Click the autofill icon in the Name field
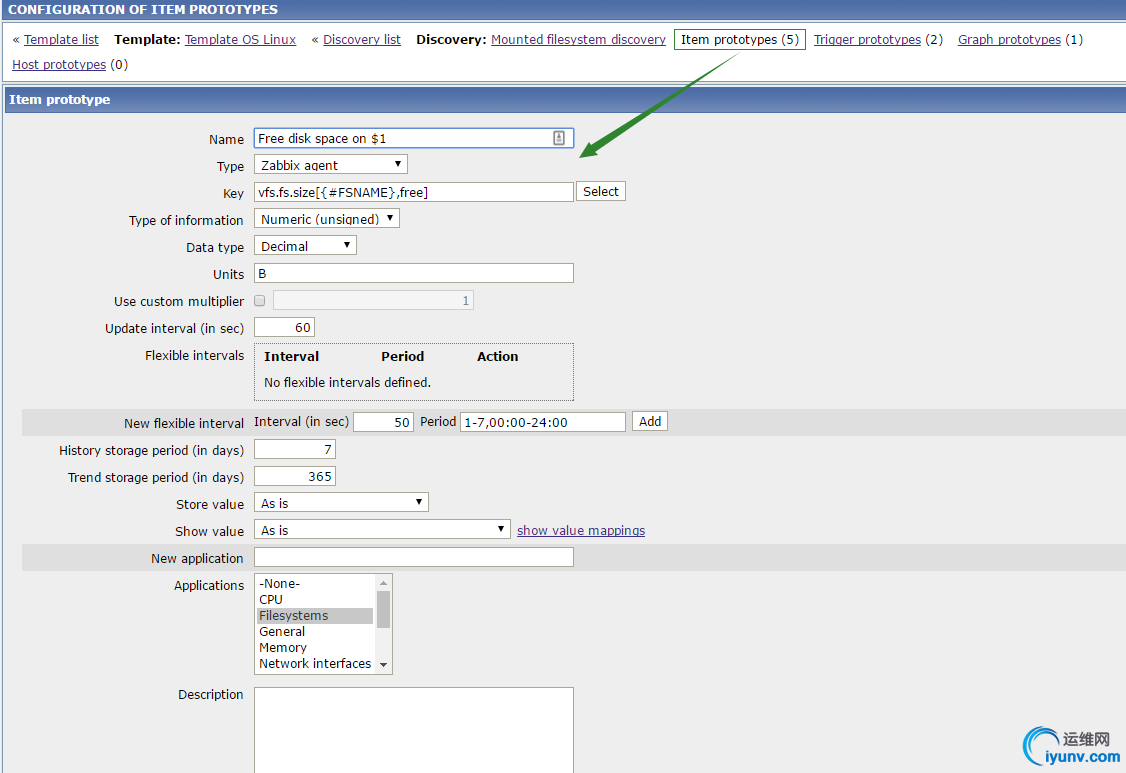 click(x=559, y=138)
